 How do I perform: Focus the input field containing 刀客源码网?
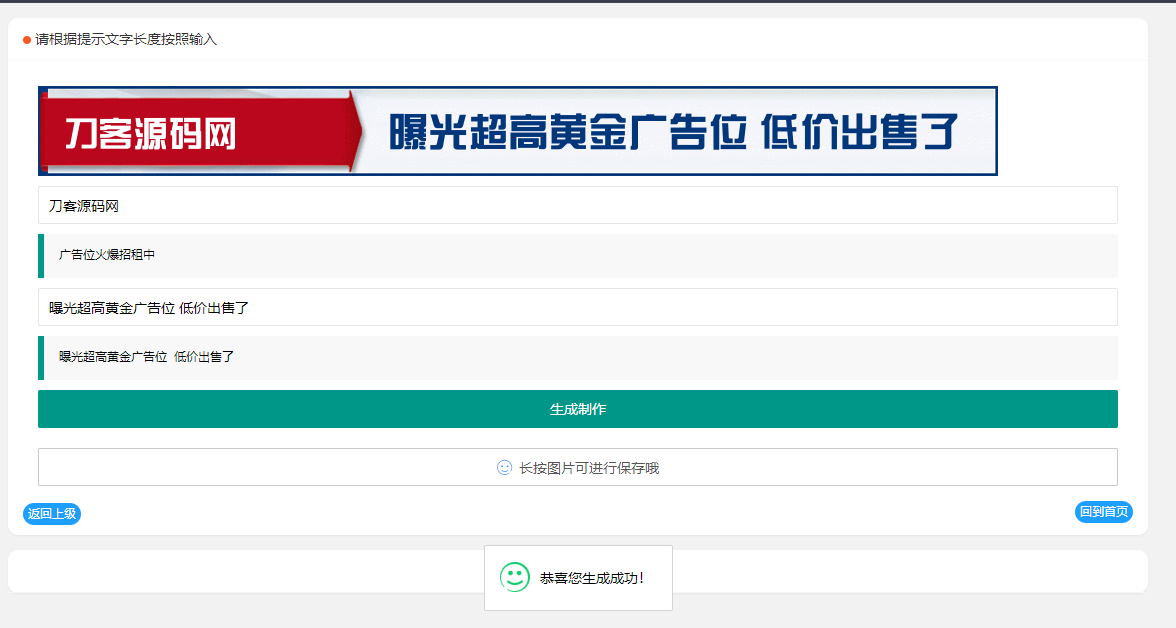578,206
